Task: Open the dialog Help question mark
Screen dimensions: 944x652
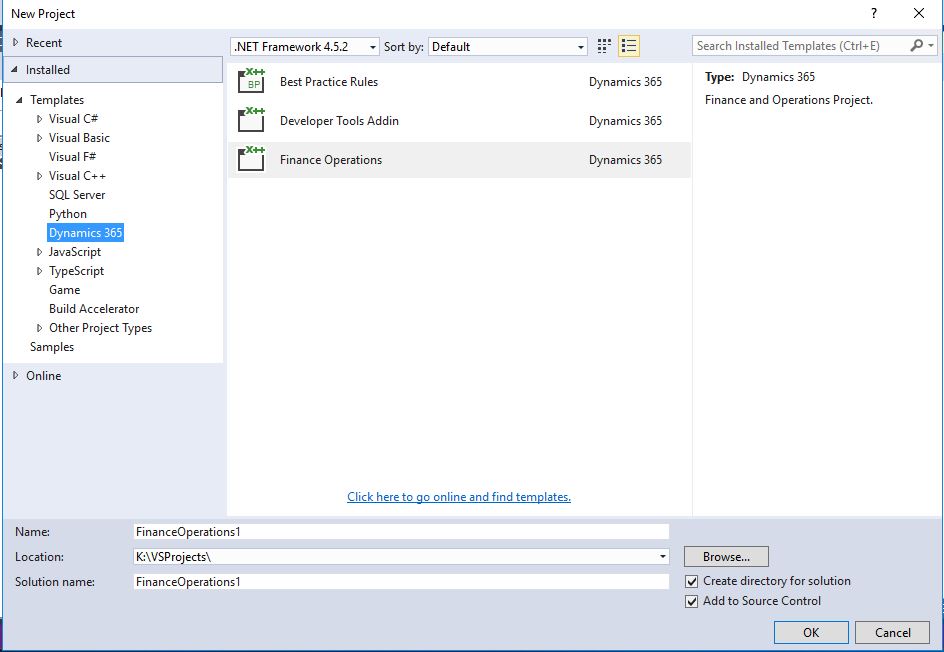Action: click(874, 14)
